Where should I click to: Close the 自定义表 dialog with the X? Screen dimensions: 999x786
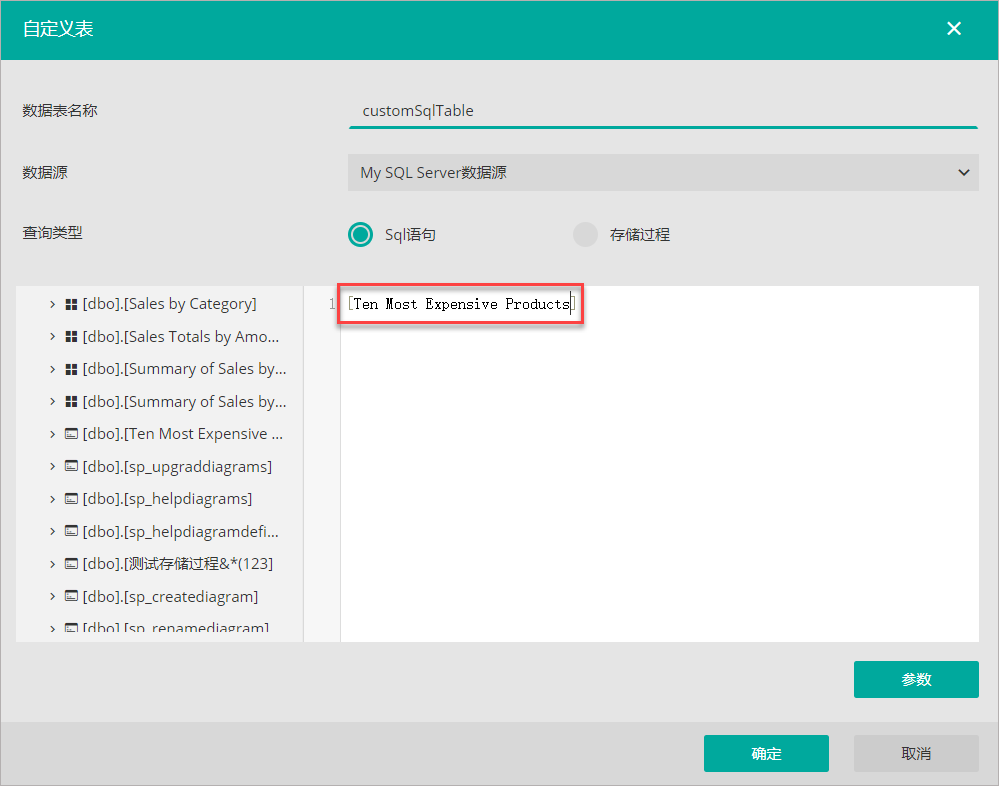coord(954,29)
